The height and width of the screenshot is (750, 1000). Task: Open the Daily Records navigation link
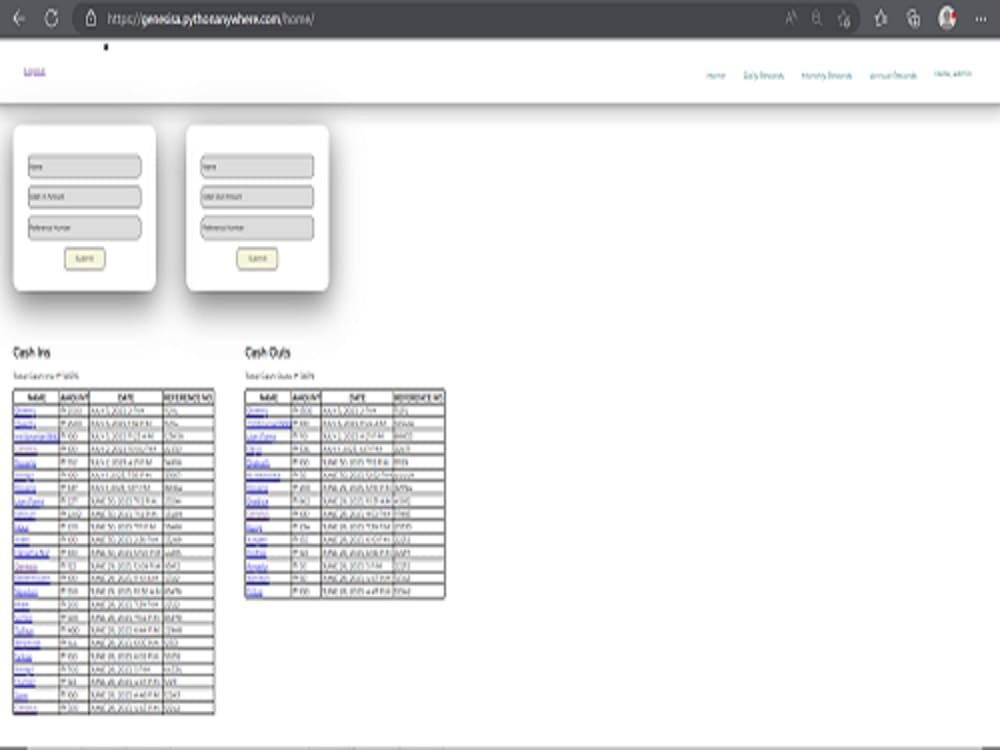(763, 75)
